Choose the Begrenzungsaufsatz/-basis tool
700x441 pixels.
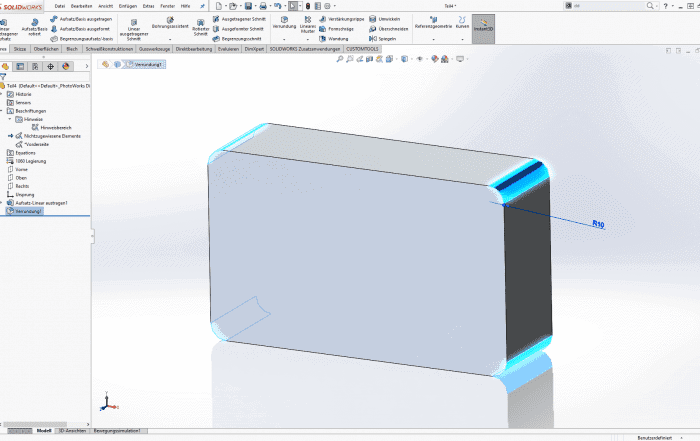pyautogui.click(x=82, y=39)
